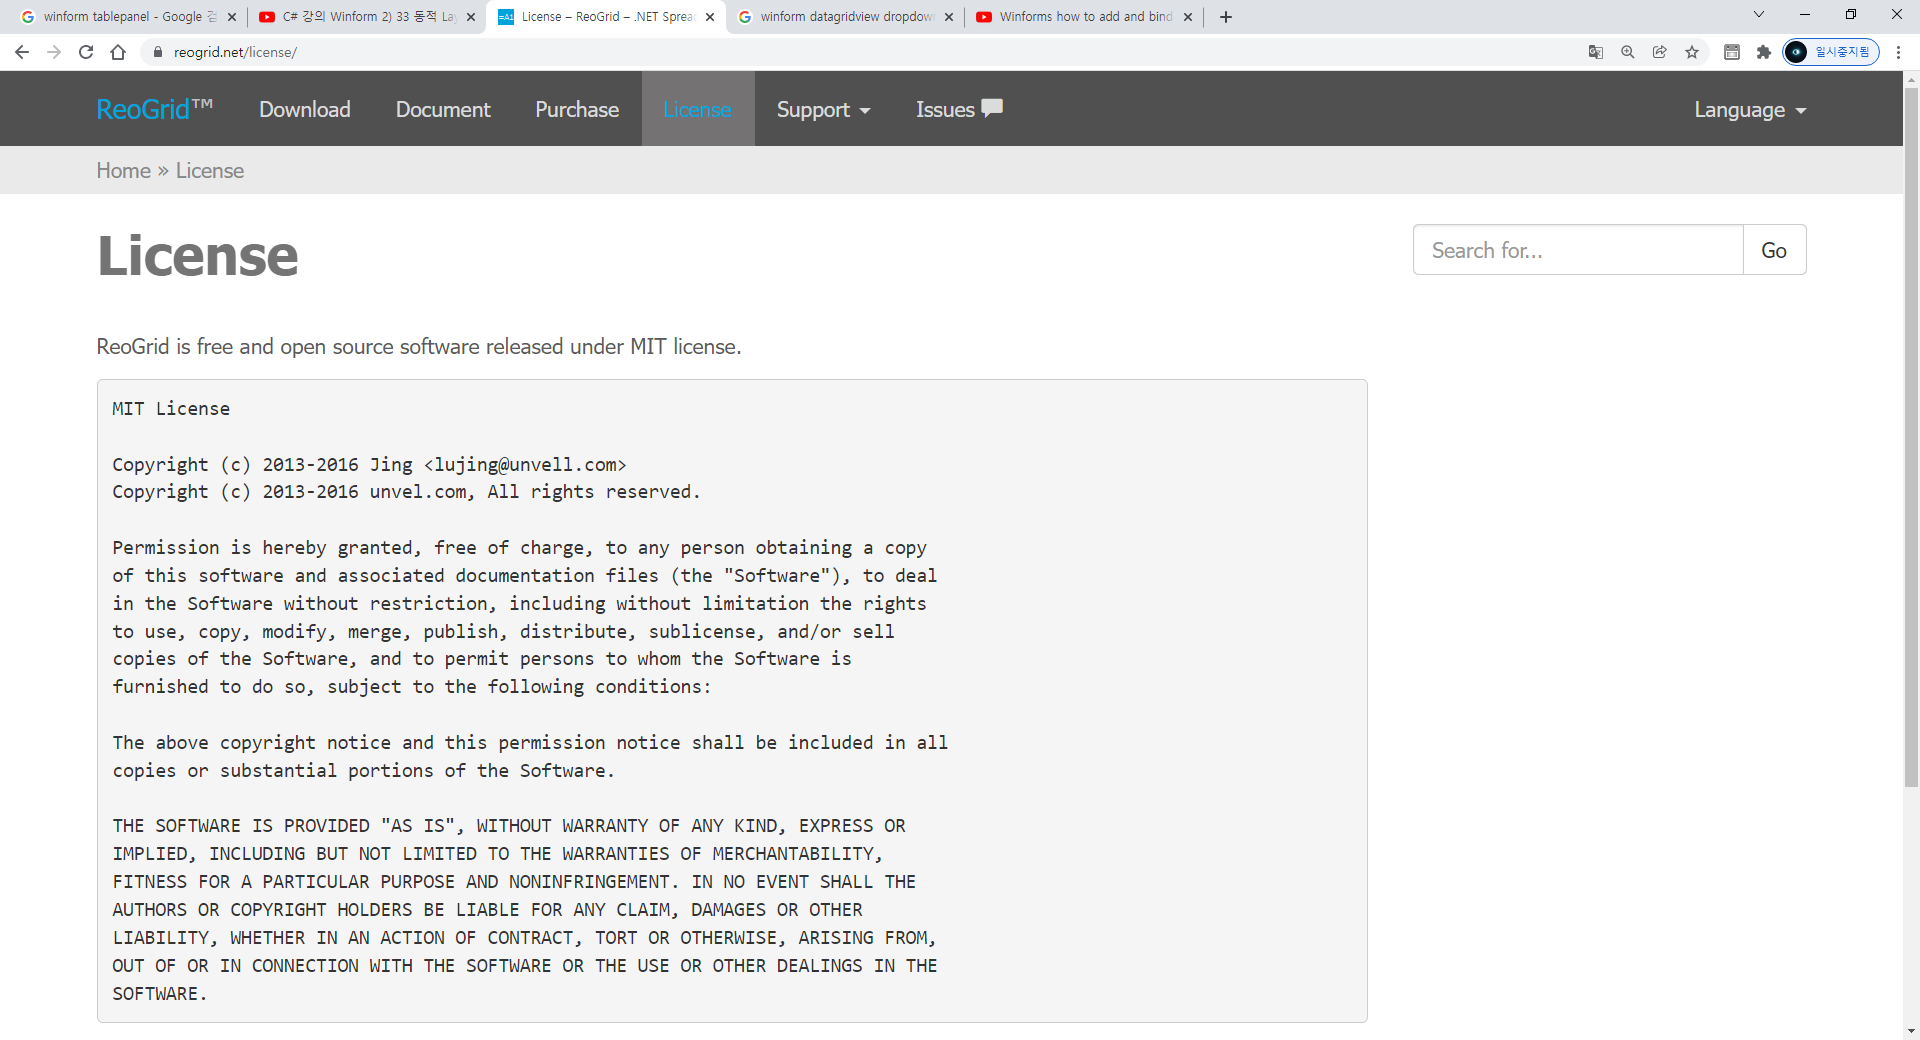The height and width of the screenshot is (1040, 1920).
Task: Click the address bar URL
Action: tap(235, 52)
